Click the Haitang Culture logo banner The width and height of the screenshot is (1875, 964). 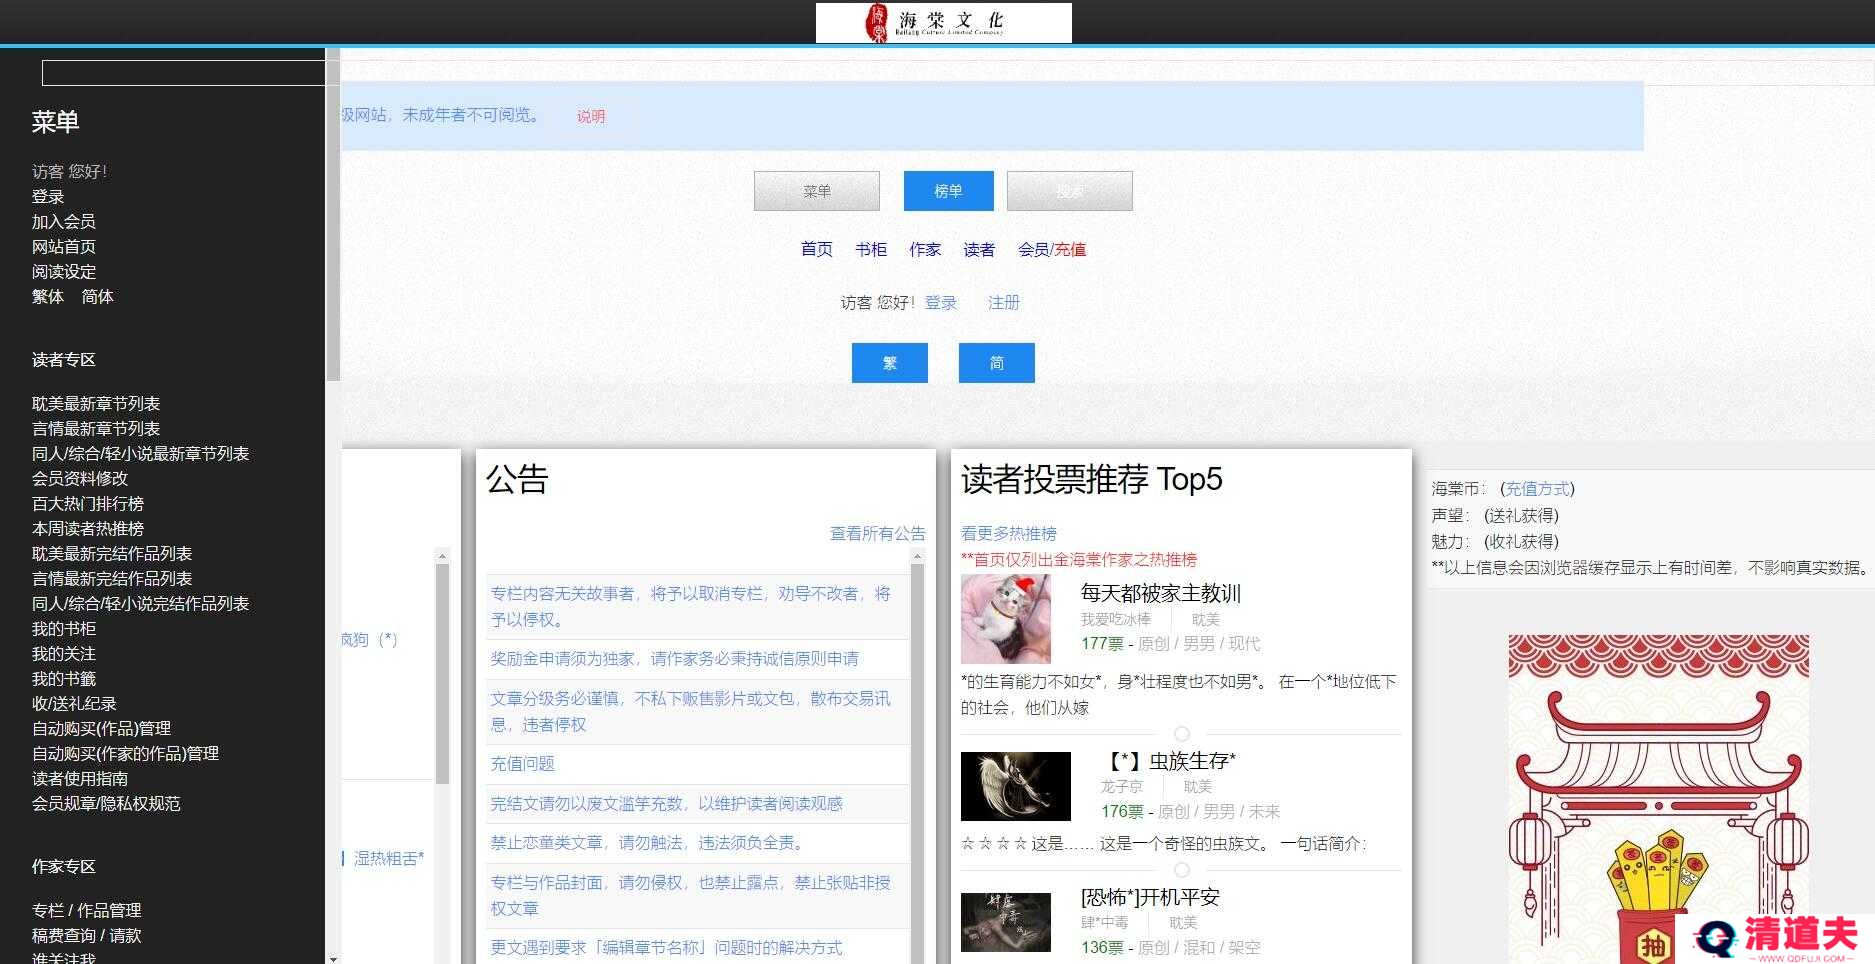click(943, 22)
